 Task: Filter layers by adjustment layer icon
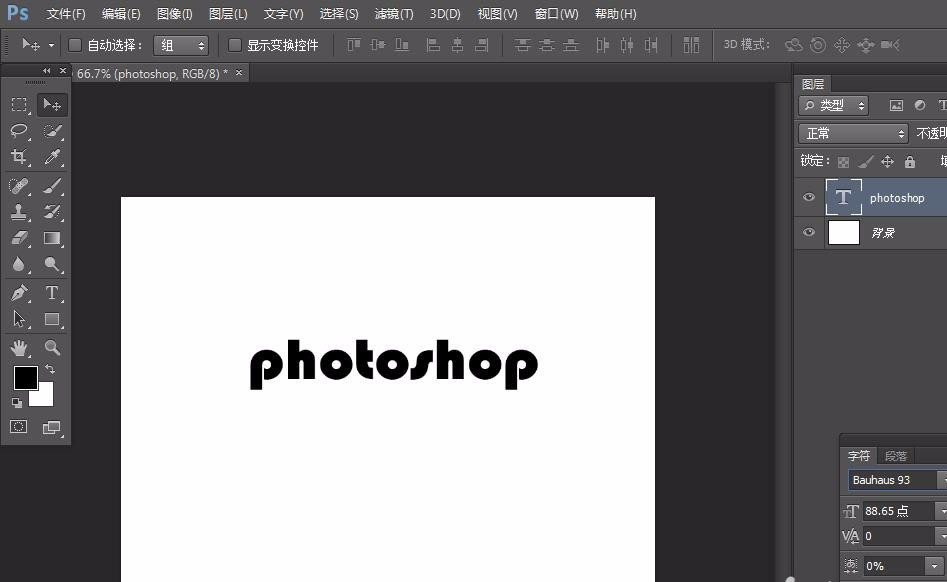920,106
